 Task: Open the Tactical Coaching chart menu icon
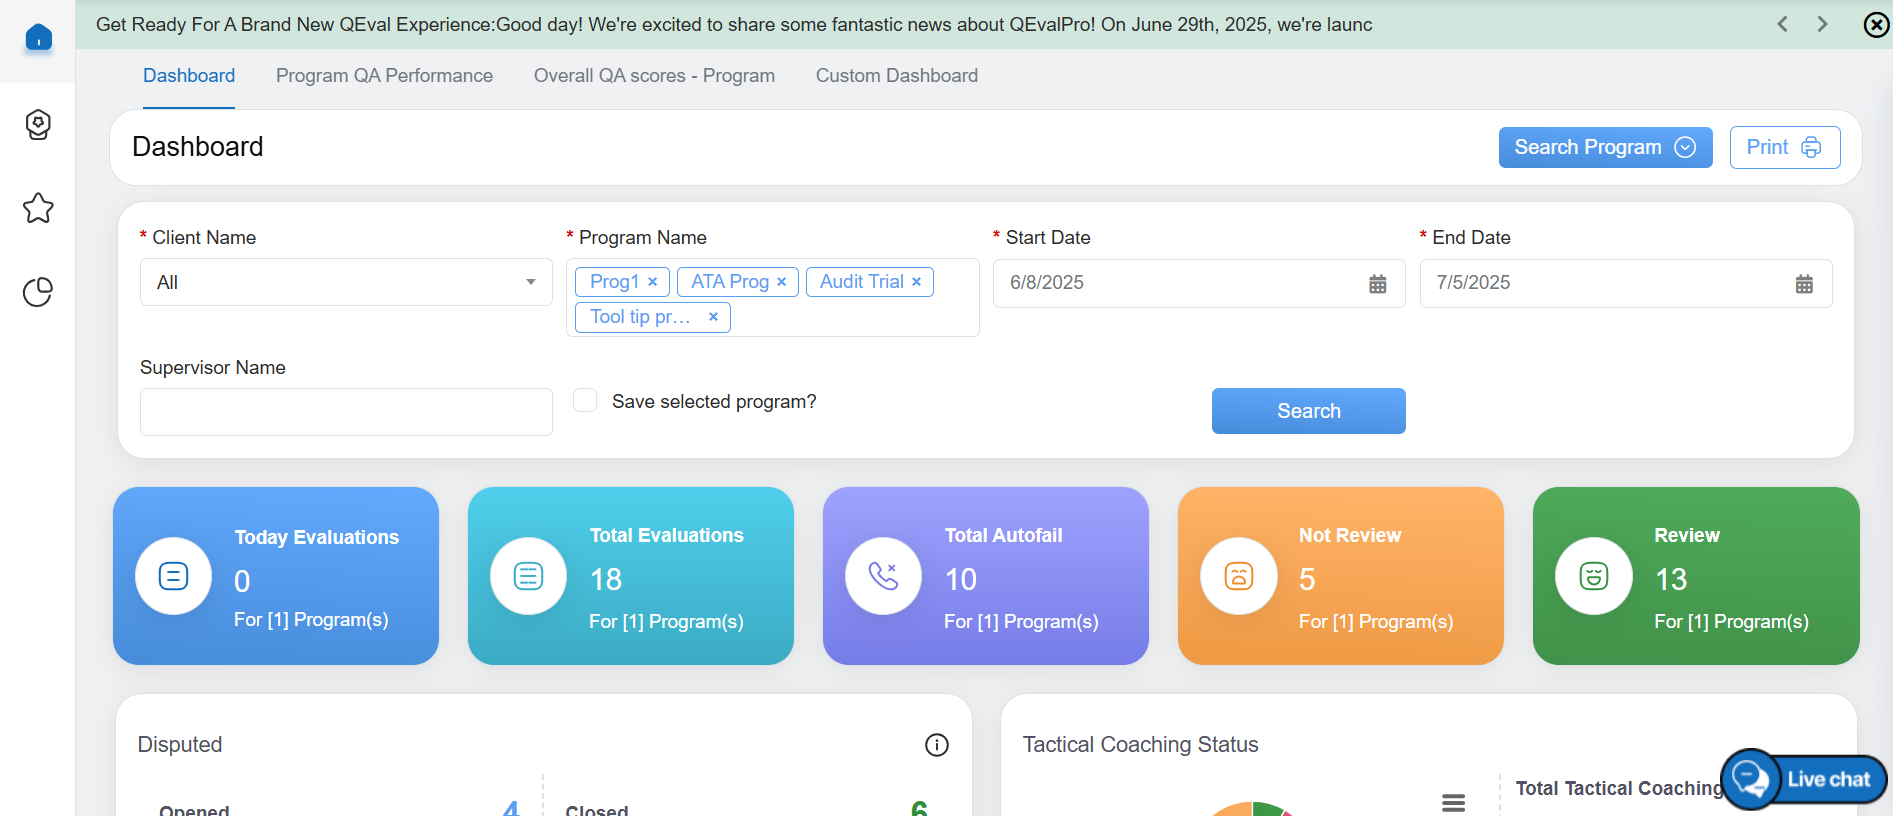(x=1453, y=802)
